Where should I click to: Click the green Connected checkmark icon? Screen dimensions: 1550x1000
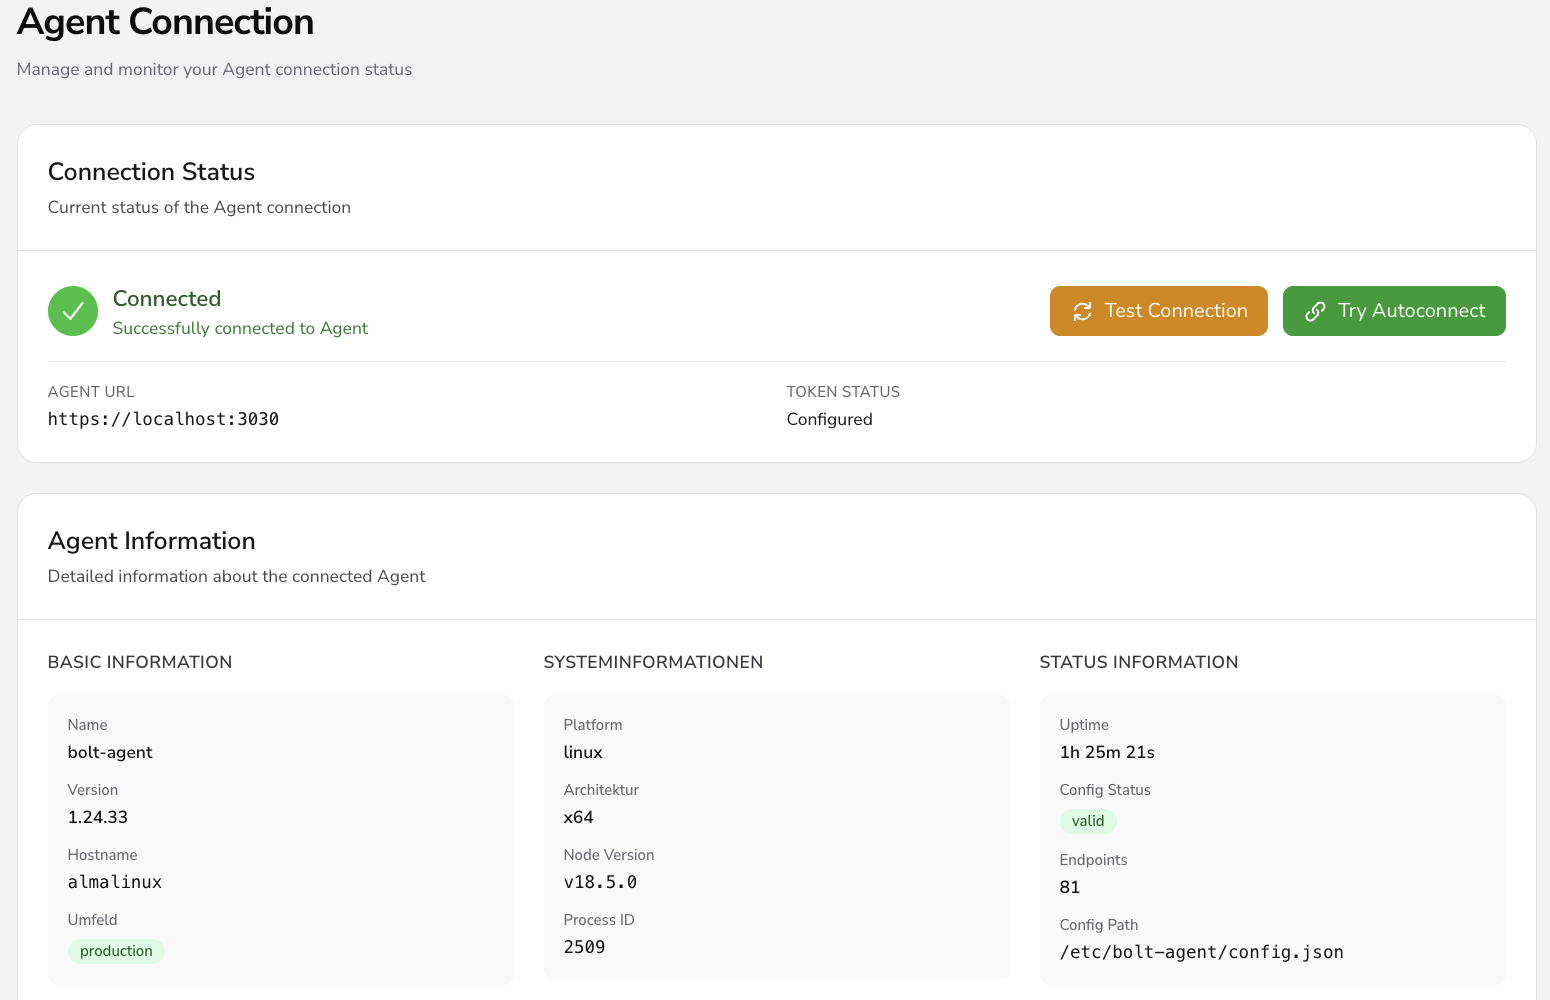(73, 311)
